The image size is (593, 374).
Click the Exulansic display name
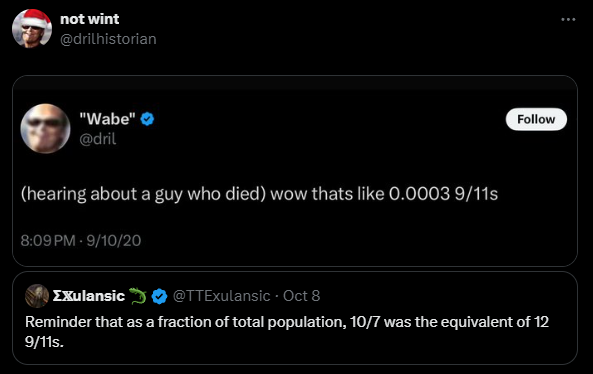[89, 296]
